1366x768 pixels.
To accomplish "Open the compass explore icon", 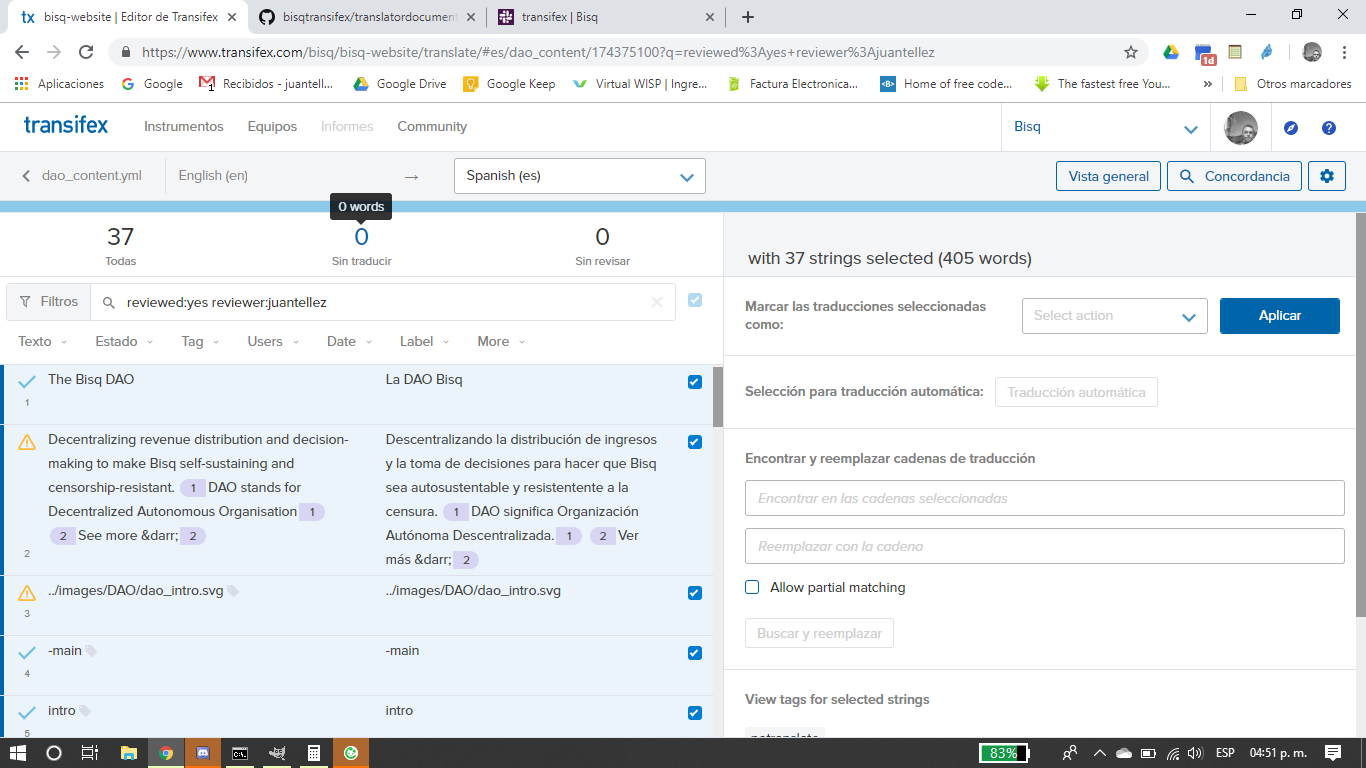I will tap(1291, 128).
